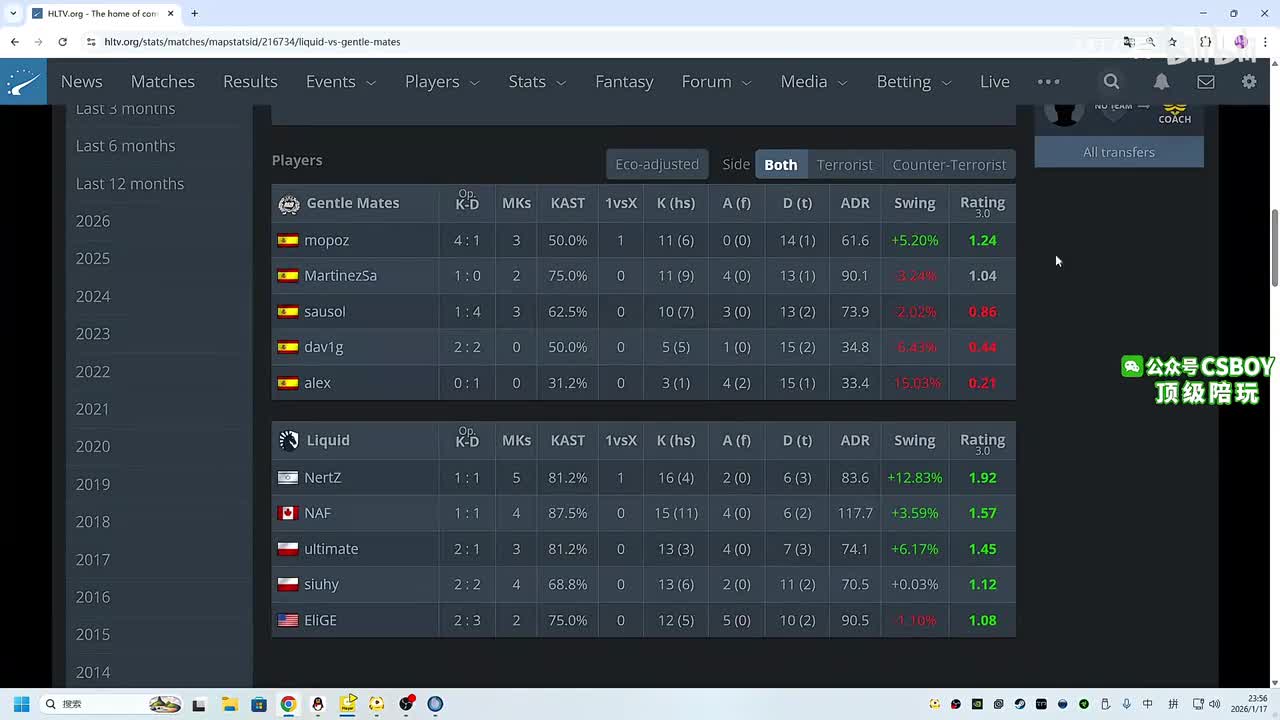The image size is (1280, 720).
Task: Open the notifications bell icon
Action: (1161, 82)
